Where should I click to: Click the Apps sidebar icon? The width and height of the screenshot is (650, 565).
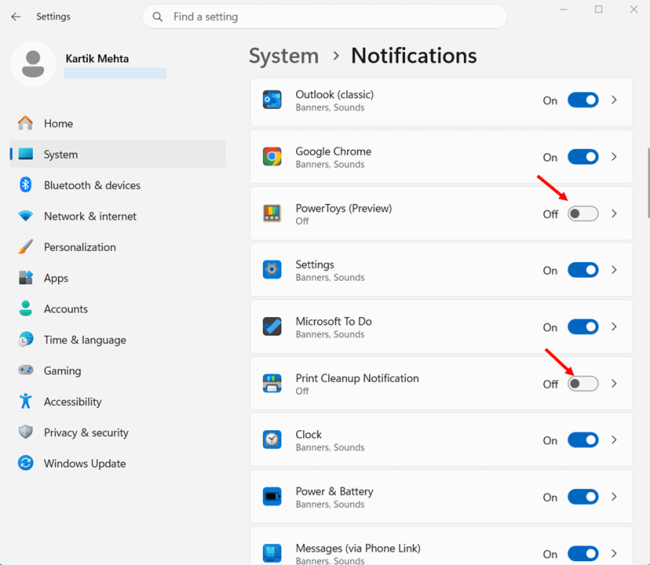(x=26, y=277)
